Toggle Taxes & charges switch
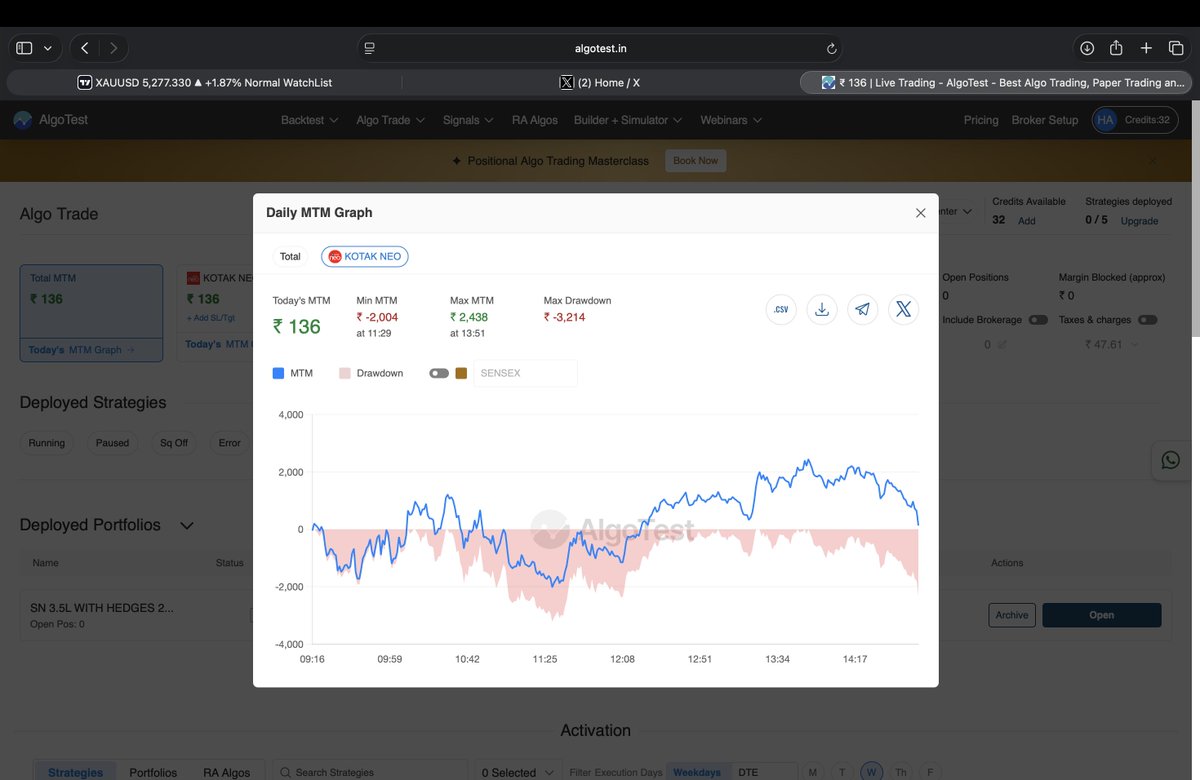The width and height of the screenshot is (1200, 780). tap(1148, 320)
